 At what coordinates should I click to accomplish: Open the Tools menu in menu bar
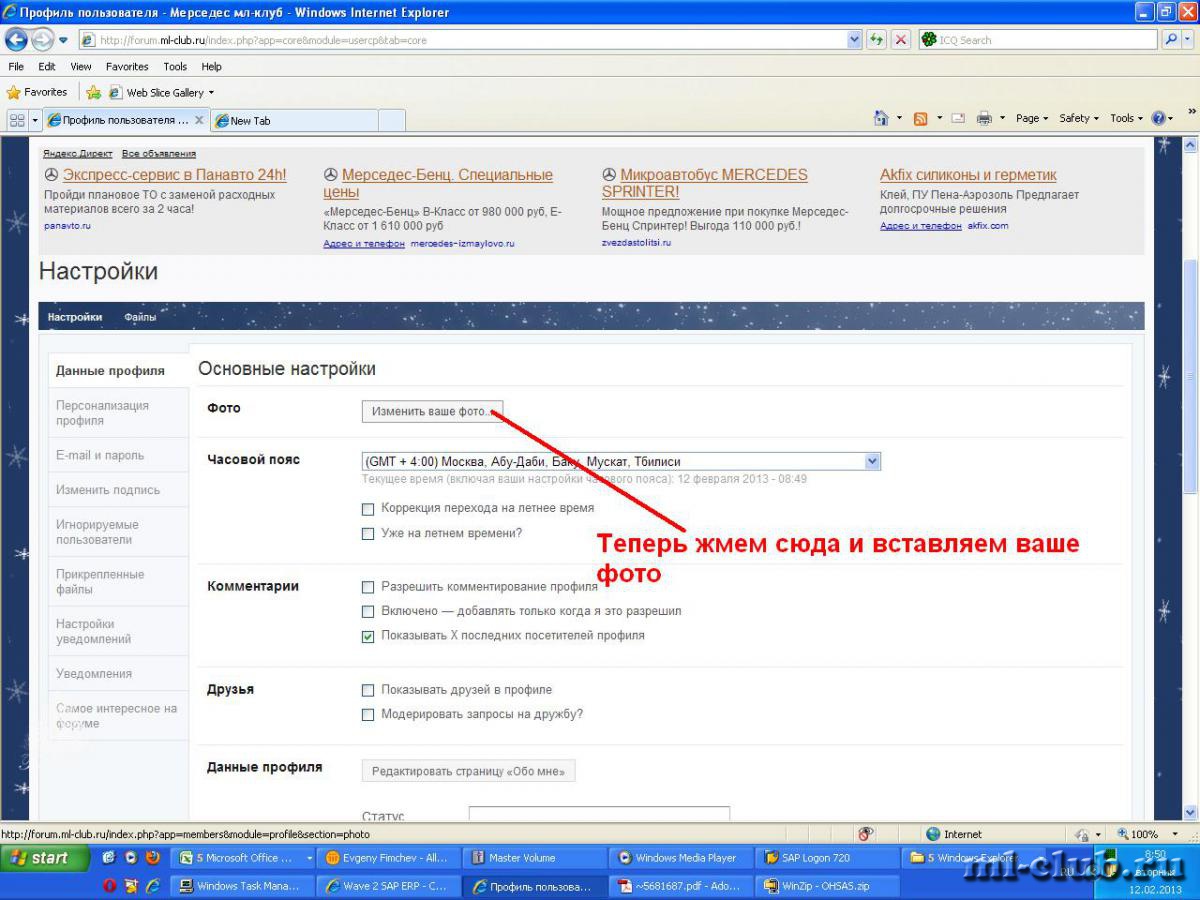tap(175, 66)
